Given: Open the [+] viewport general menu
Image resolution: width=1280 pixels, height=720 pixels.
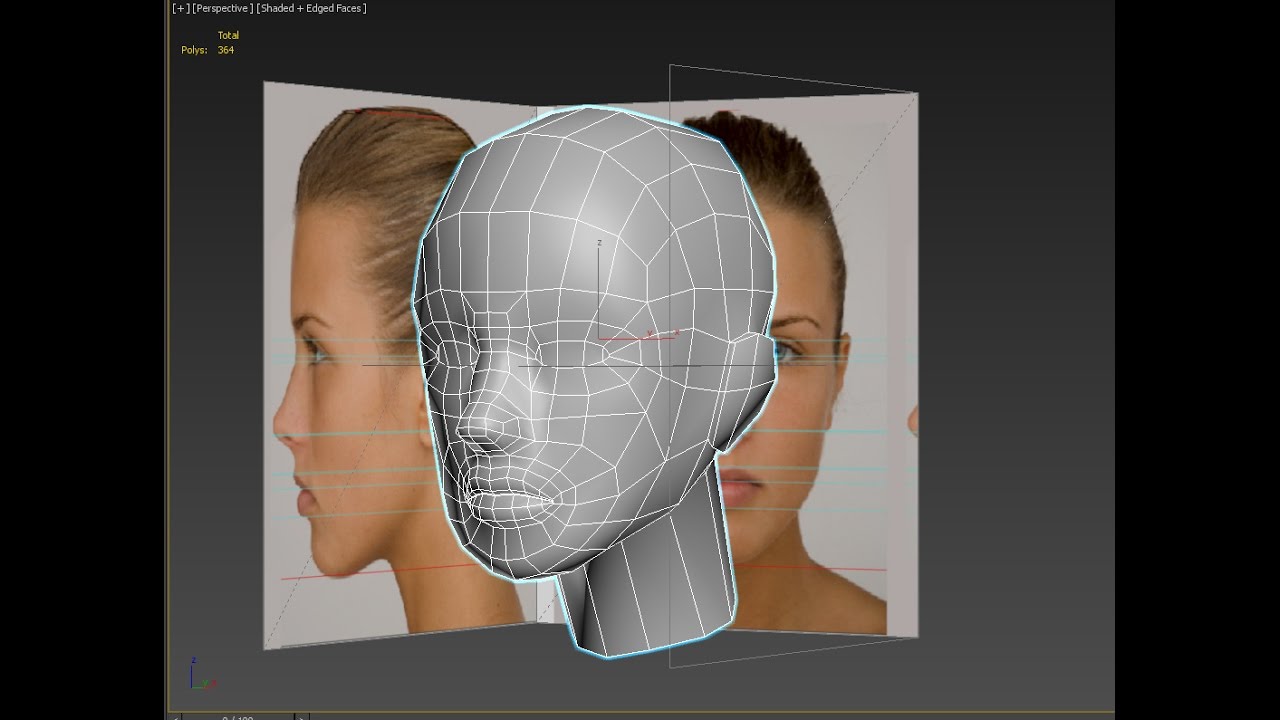Looking at the screenshot, I should pos(180,8).
